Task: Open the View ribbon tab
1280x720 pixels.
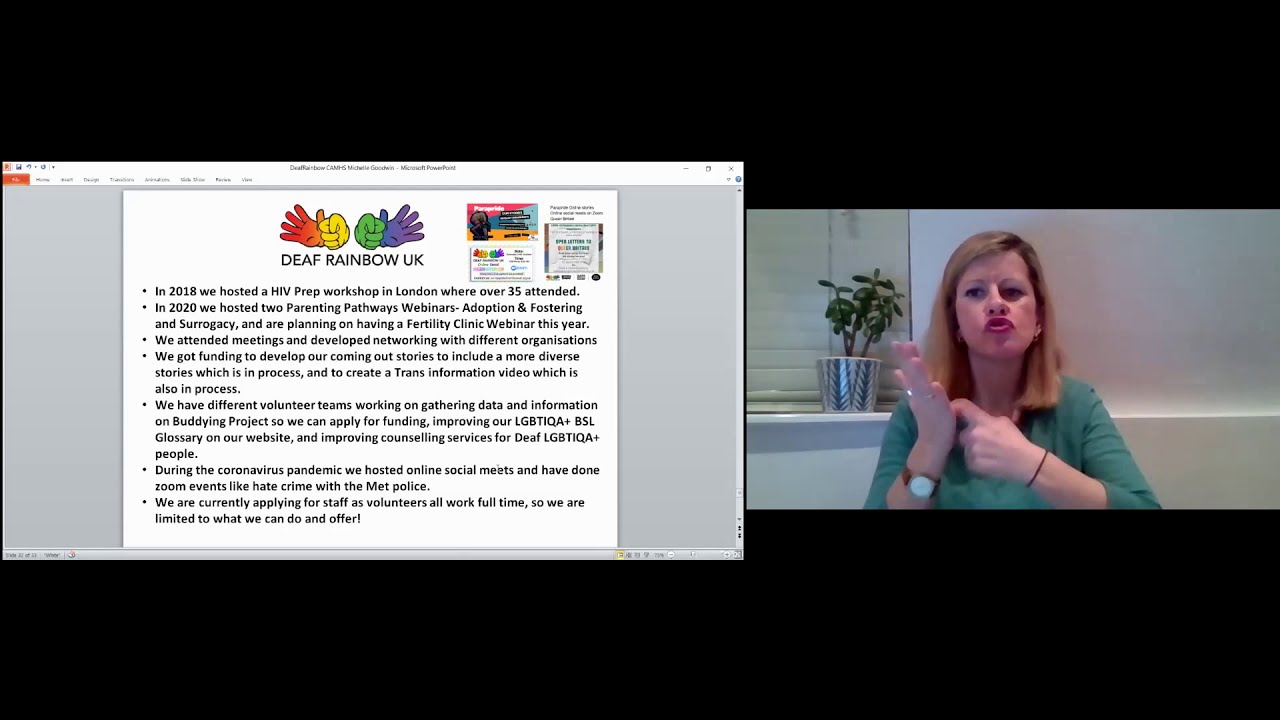Action: click(x=247, y=180)
